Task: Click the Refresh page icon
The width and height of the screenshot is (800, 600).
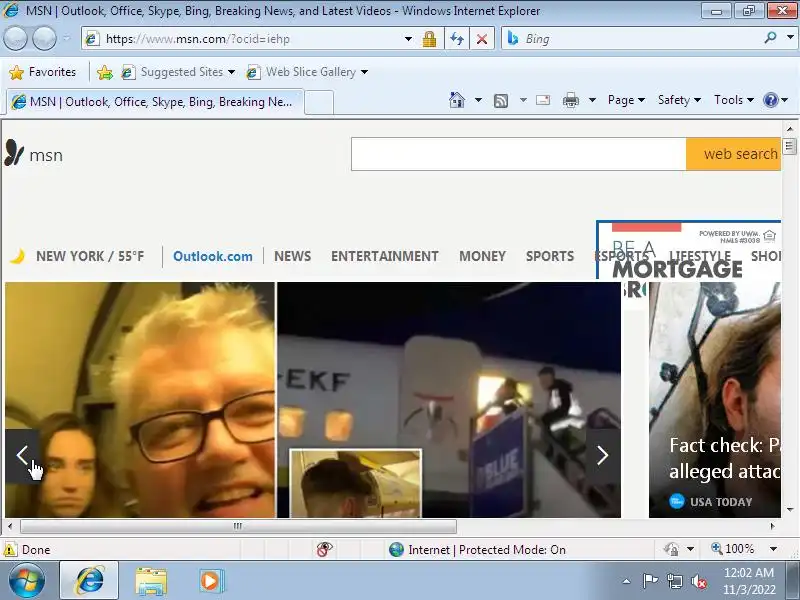Action: click(457, 39)
